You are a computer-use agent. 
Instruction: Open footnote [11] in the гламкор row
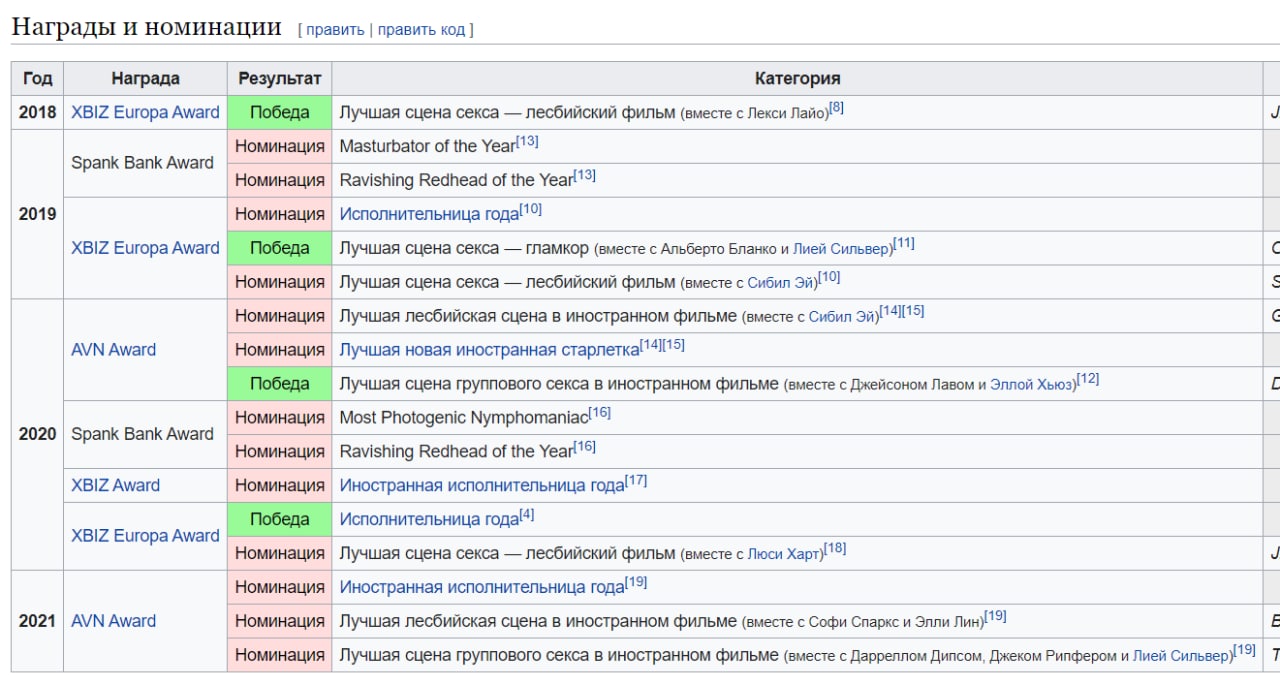pos(904,244)
